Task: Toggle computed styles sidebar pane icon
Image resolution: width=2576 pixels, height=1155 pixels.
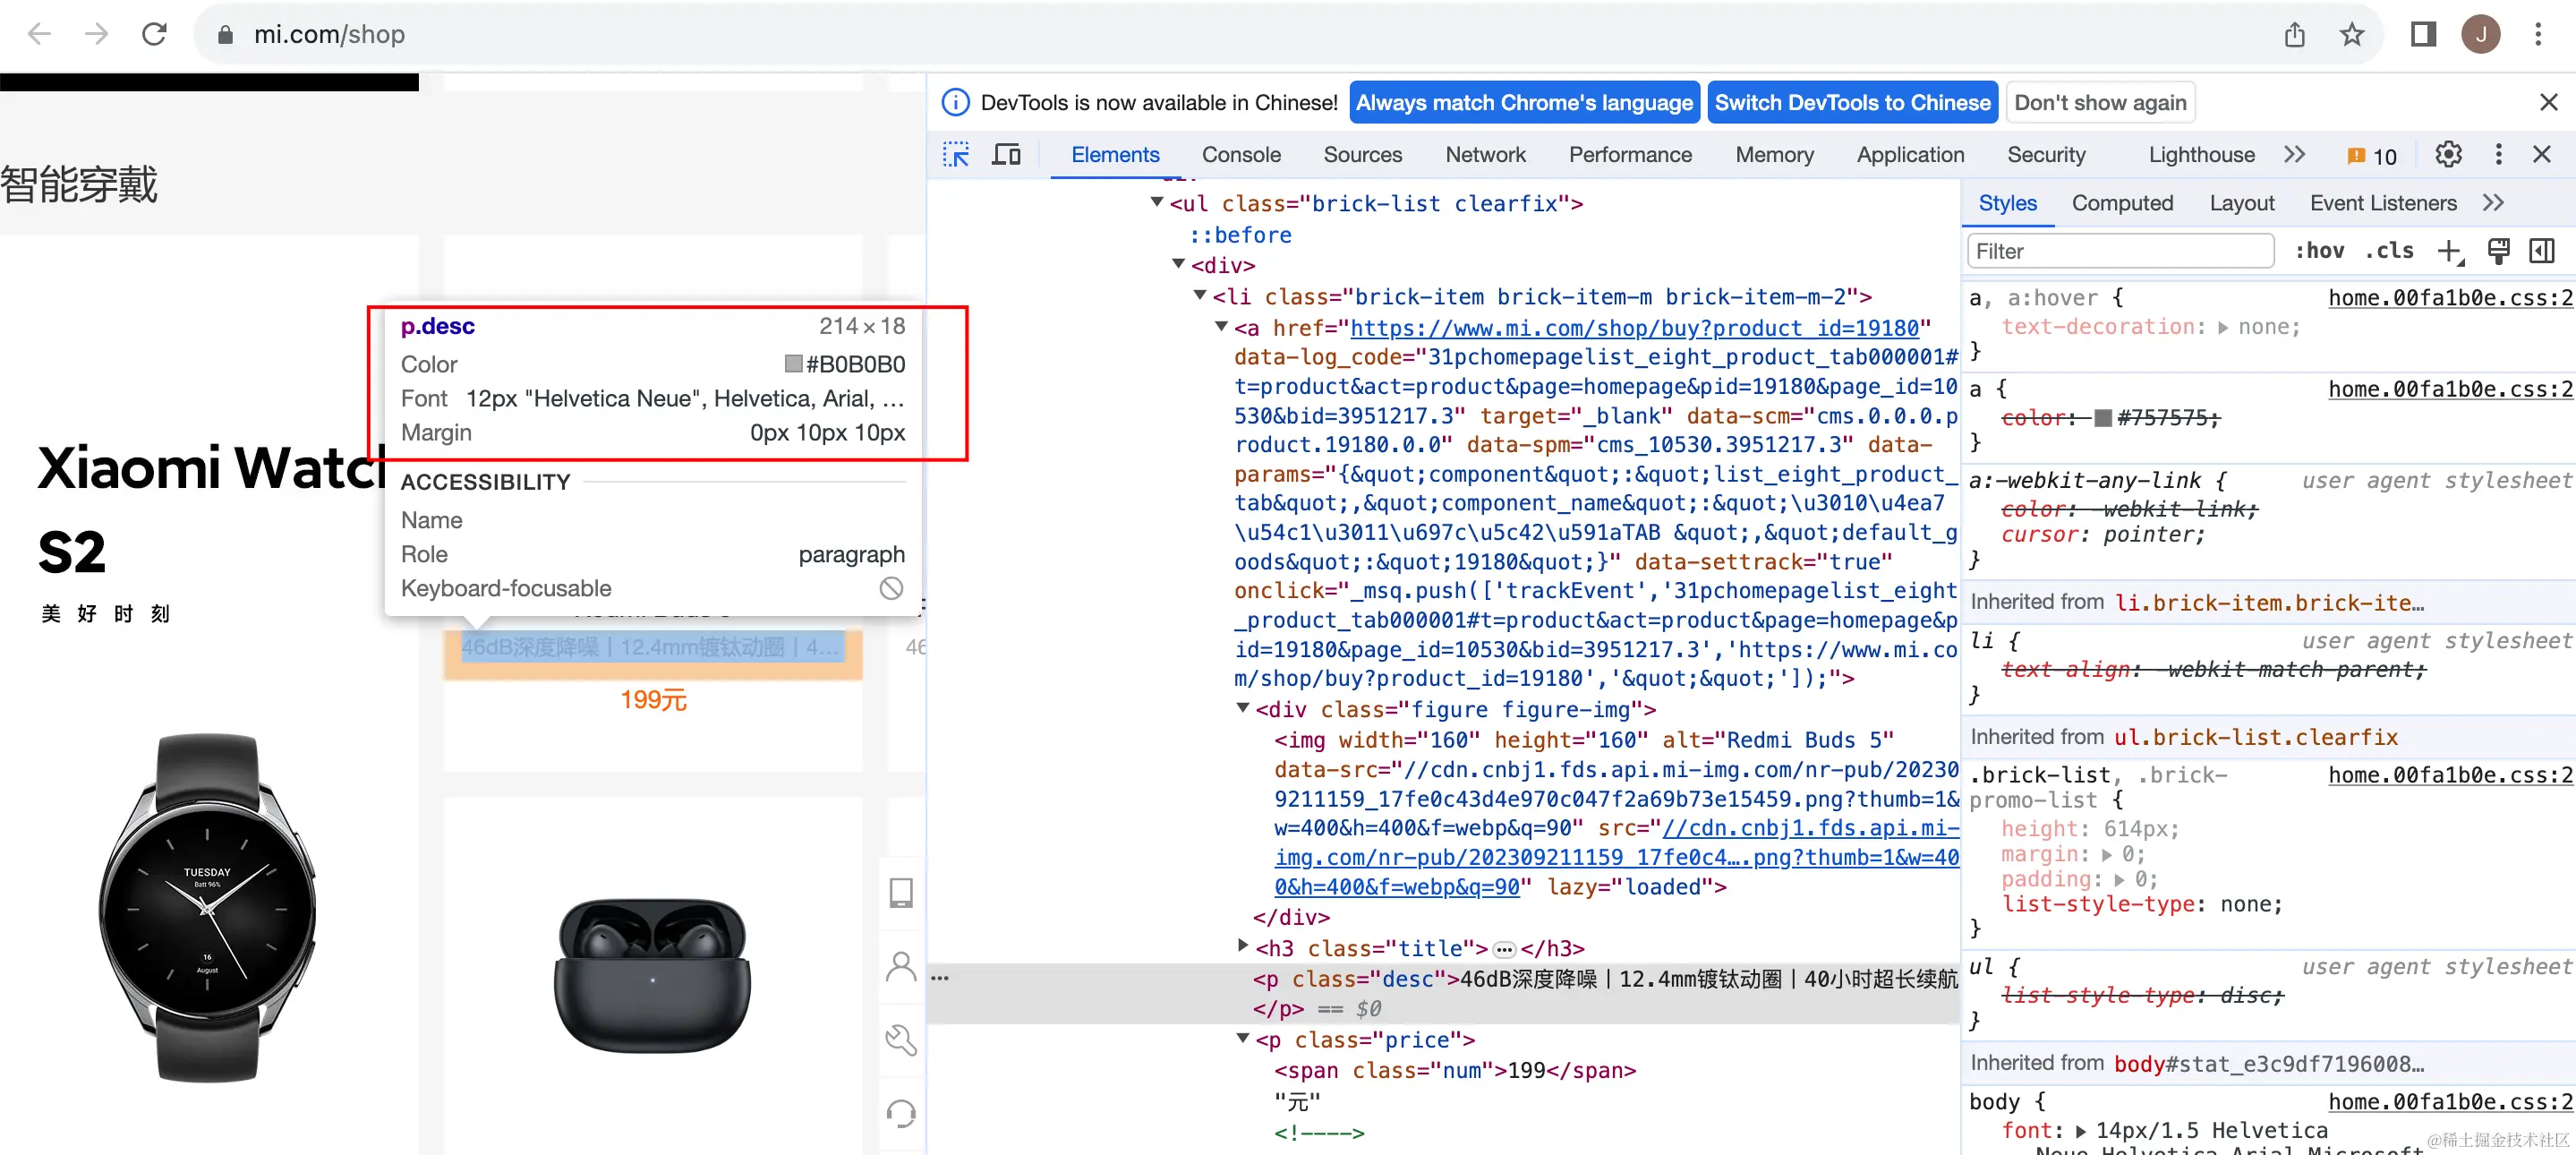Action: [x=2541, y=251]
